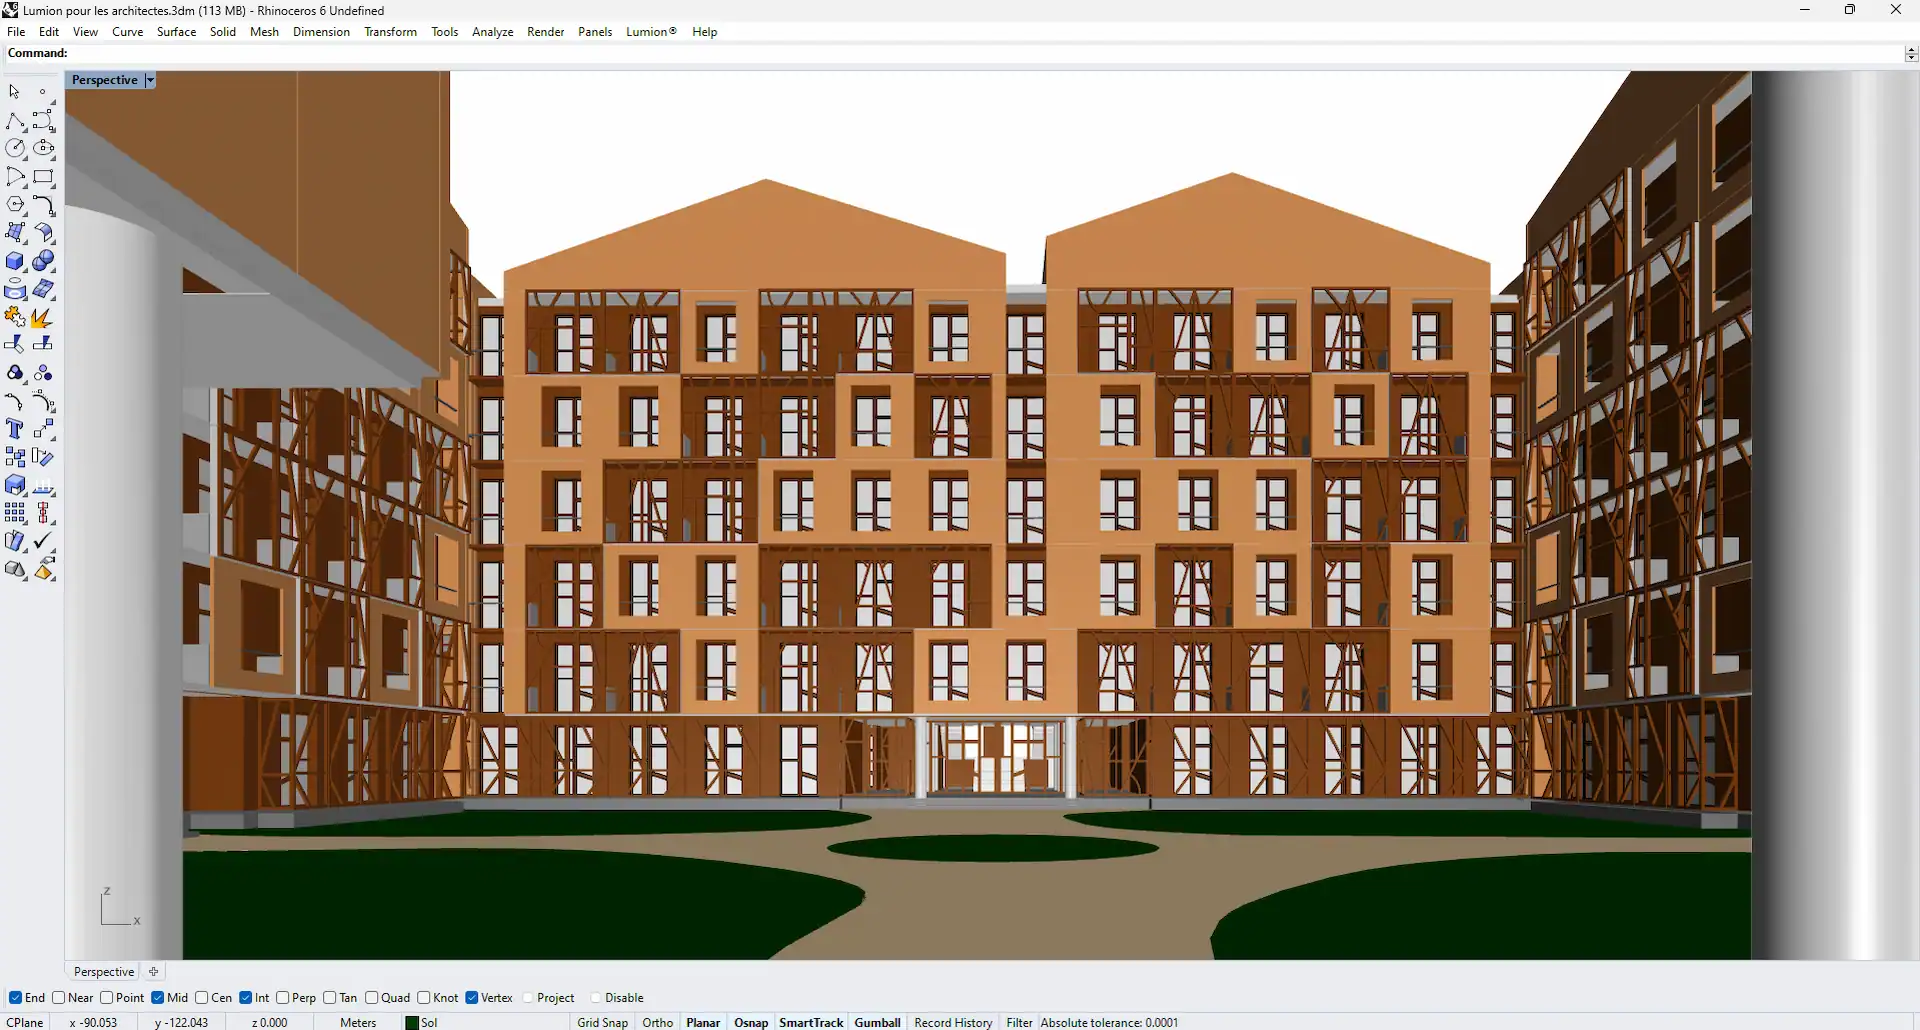This screenshot has height=1030, width=1920.
Task: Open the Perspective viewport dropdown arrow
Action: pos(150,80)
